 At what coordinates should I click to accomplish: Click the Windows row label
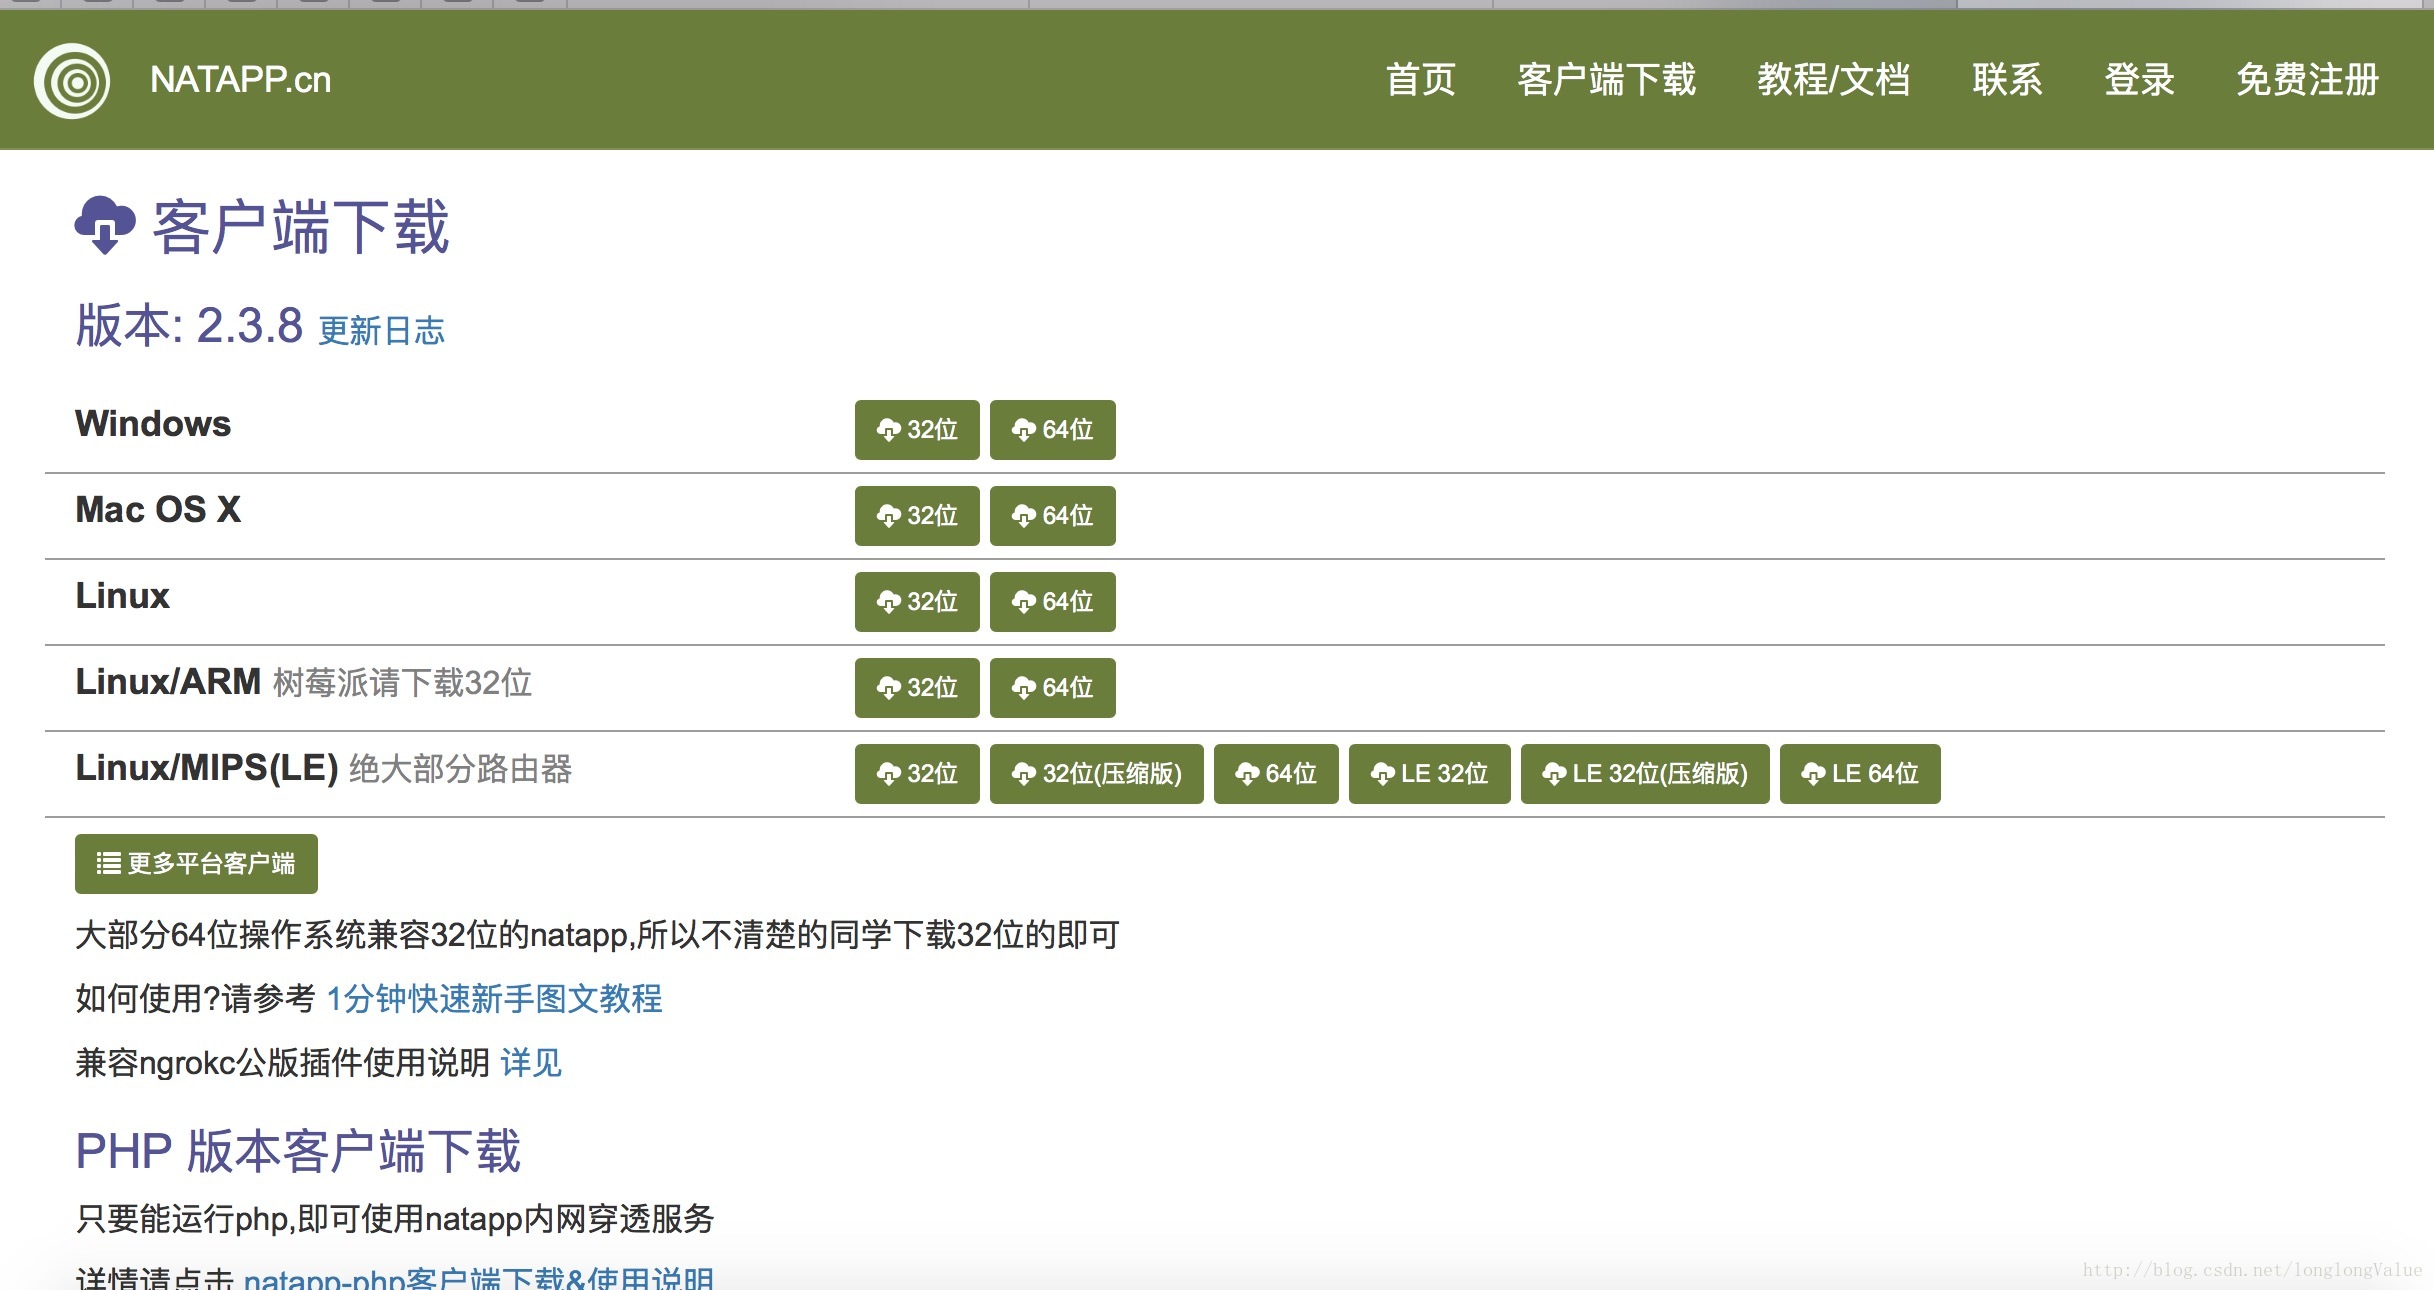[153, 424]
